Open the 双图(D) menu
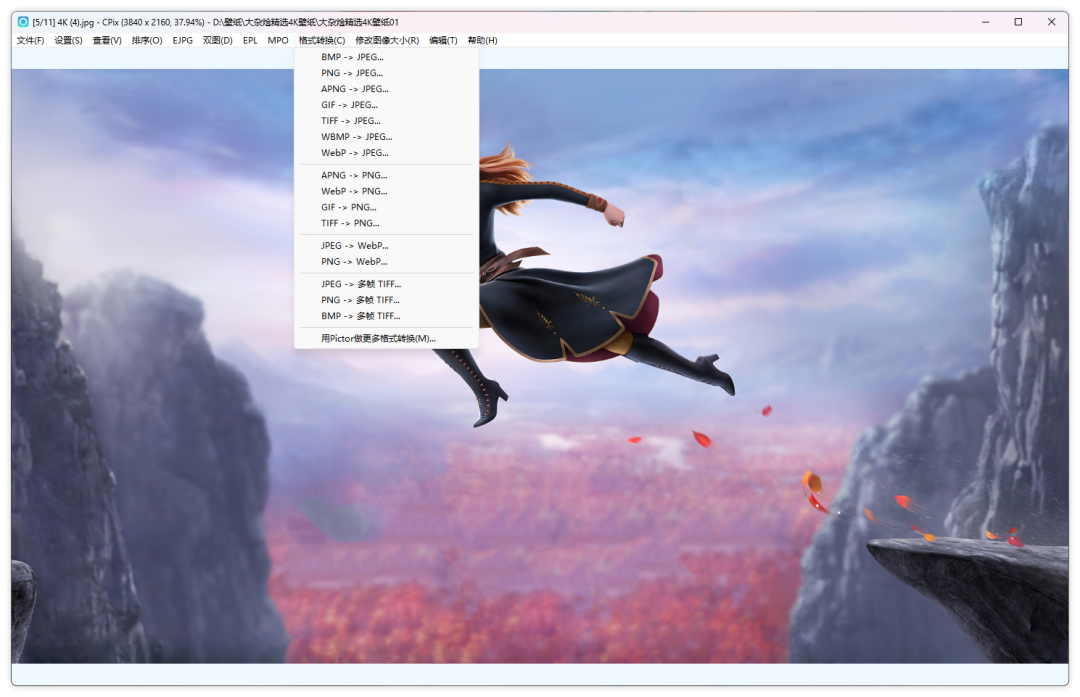The height and width of the screenshot is (697, 1080). point(218,41)
